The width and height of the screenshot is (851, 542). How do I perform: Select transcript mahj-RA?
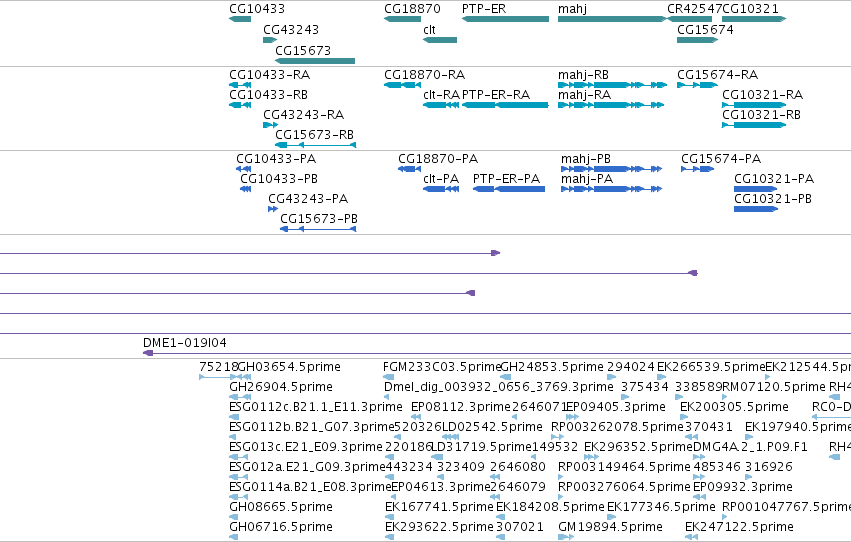pyautogui.click(x=611, y=105)
